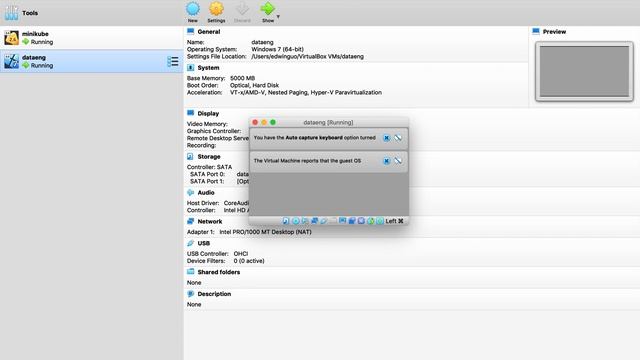This screenshot has width=640, height=360.
Task: Minimize the dataeng [Running] window
Action: [x=264, y=122]
